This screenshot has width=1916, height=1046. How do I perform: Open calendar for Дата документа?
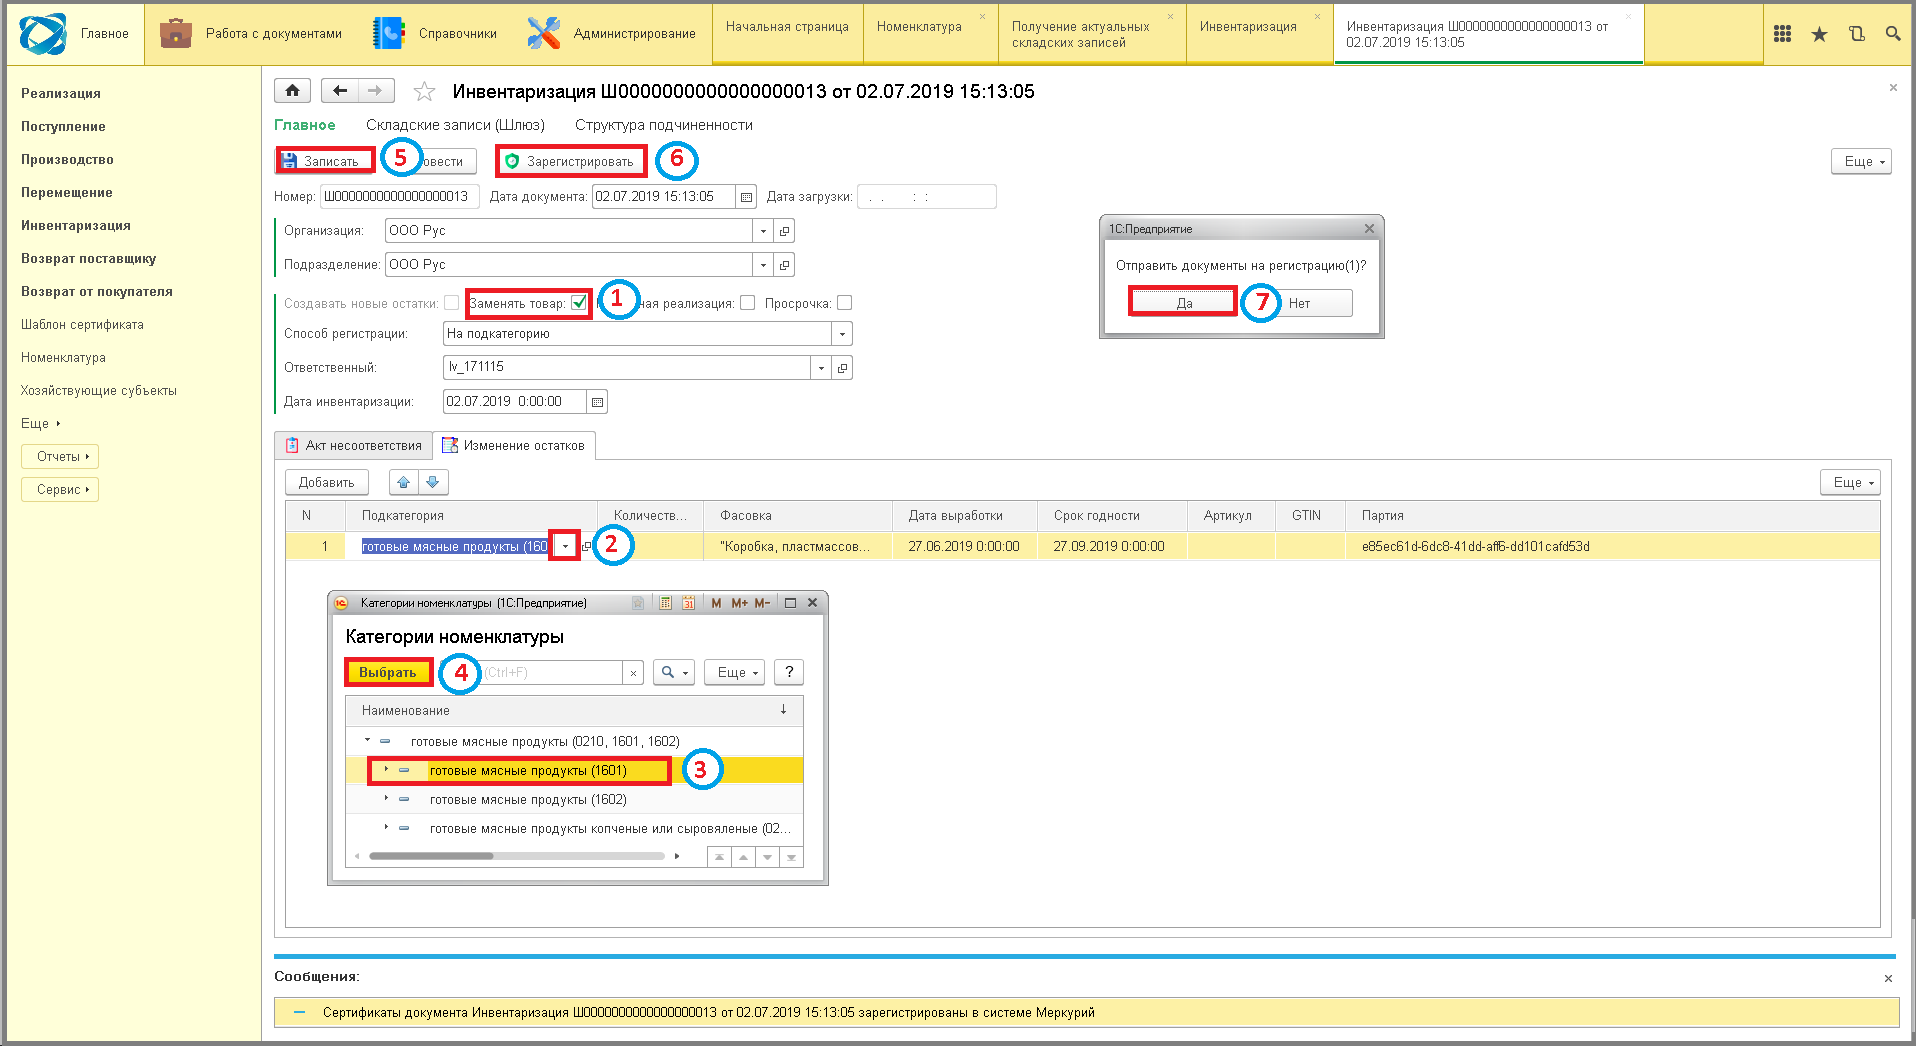point(746,197)
